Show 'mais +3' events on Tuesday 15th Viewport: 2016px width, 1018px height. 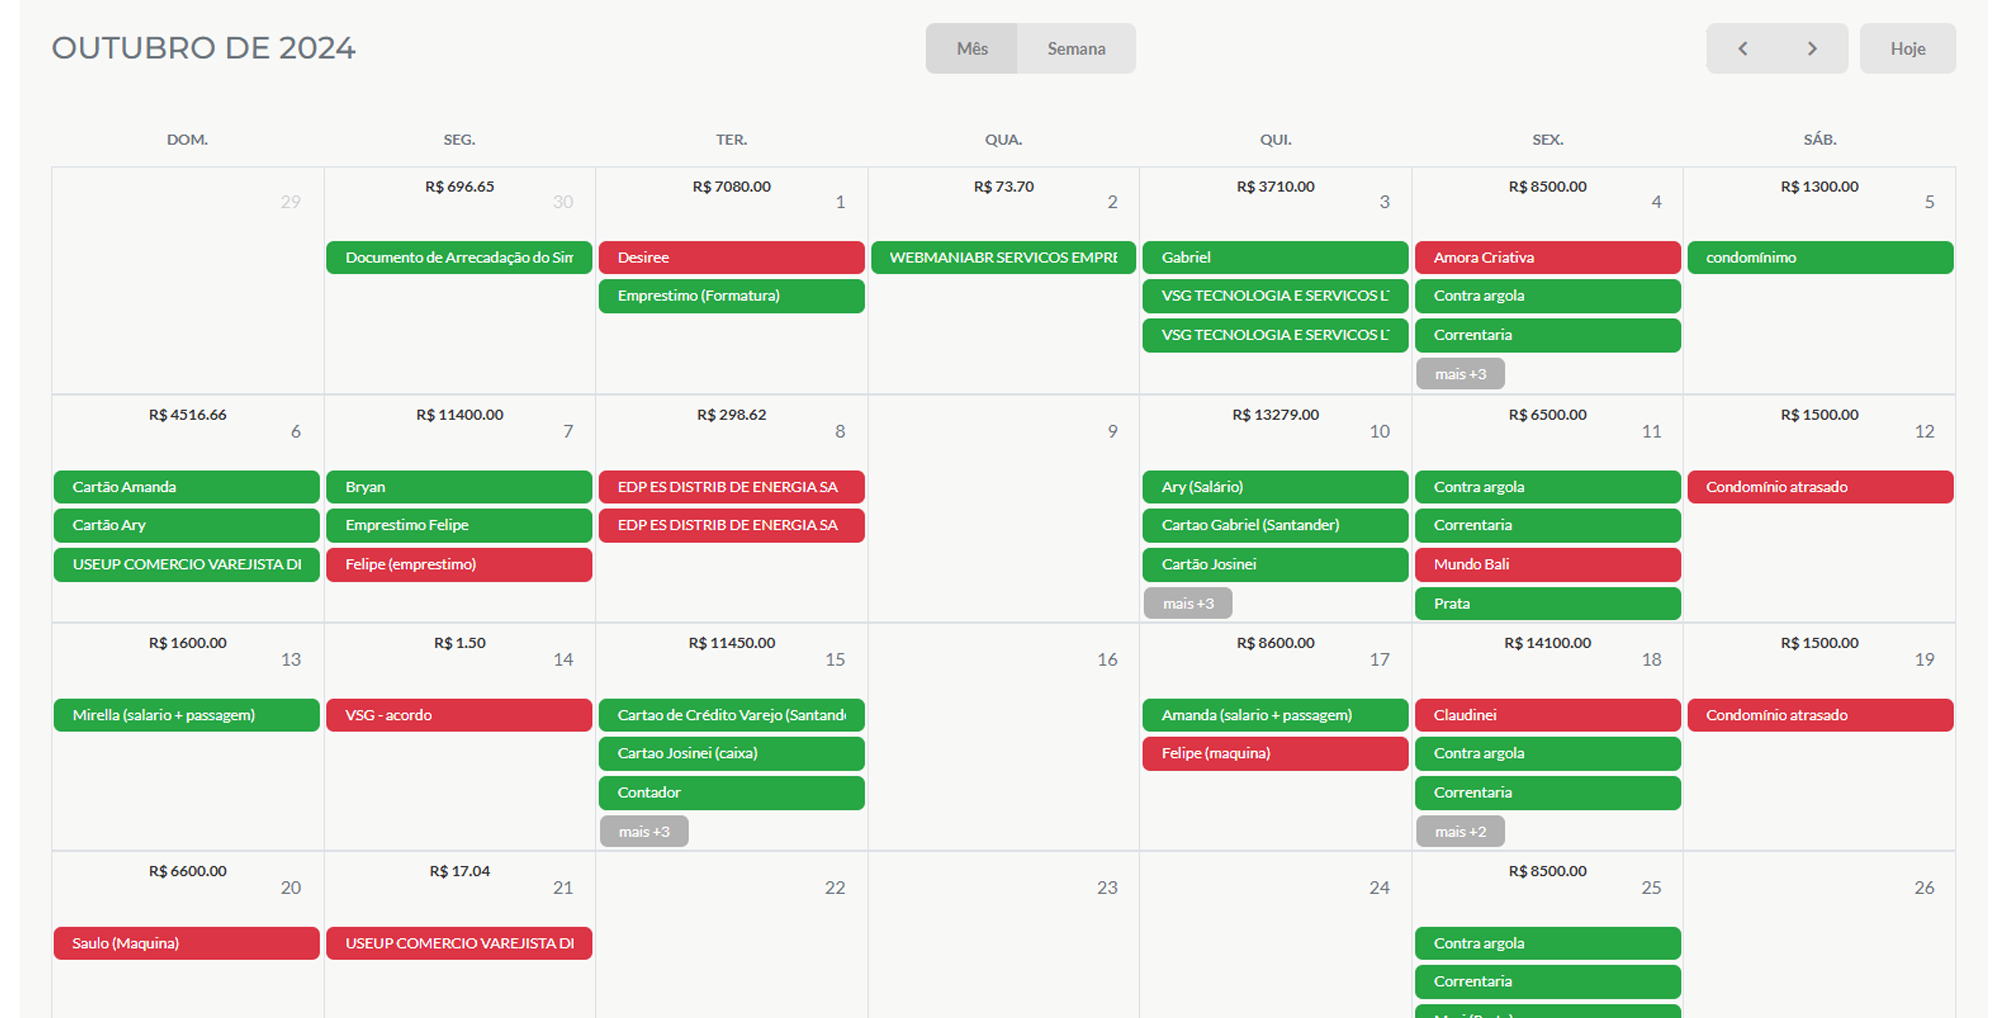(643, 831)
